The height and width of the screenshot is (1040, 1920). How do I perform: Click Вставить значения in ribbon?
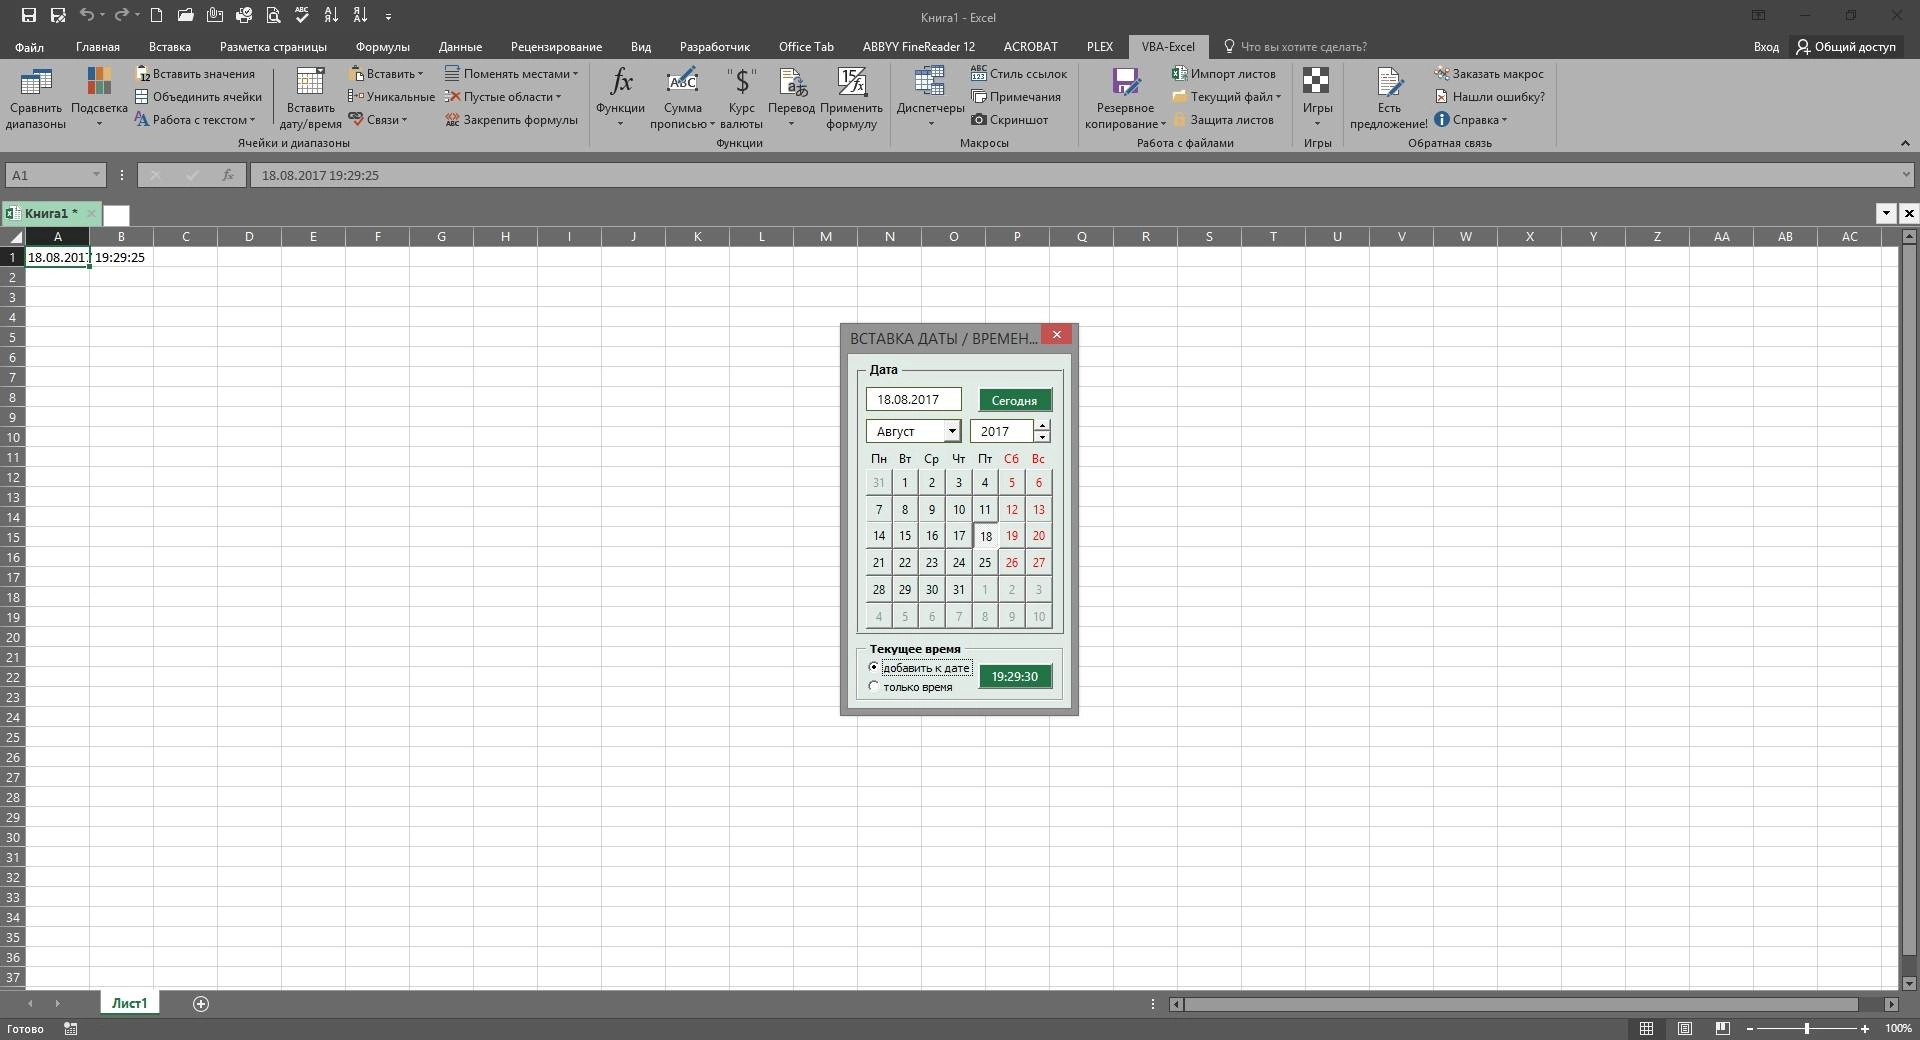coord(196,74)
